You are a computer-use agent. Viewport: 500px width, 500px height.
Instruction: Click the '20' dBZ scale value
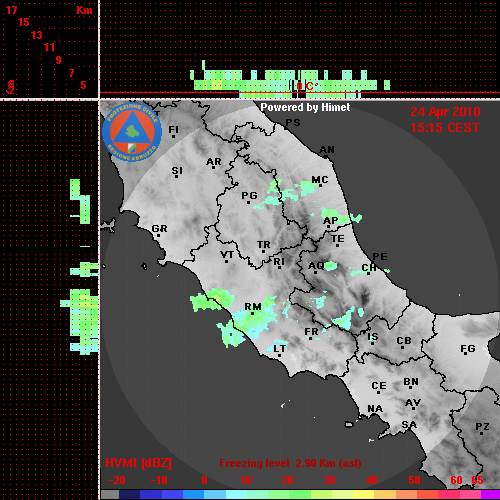(287, 480)
